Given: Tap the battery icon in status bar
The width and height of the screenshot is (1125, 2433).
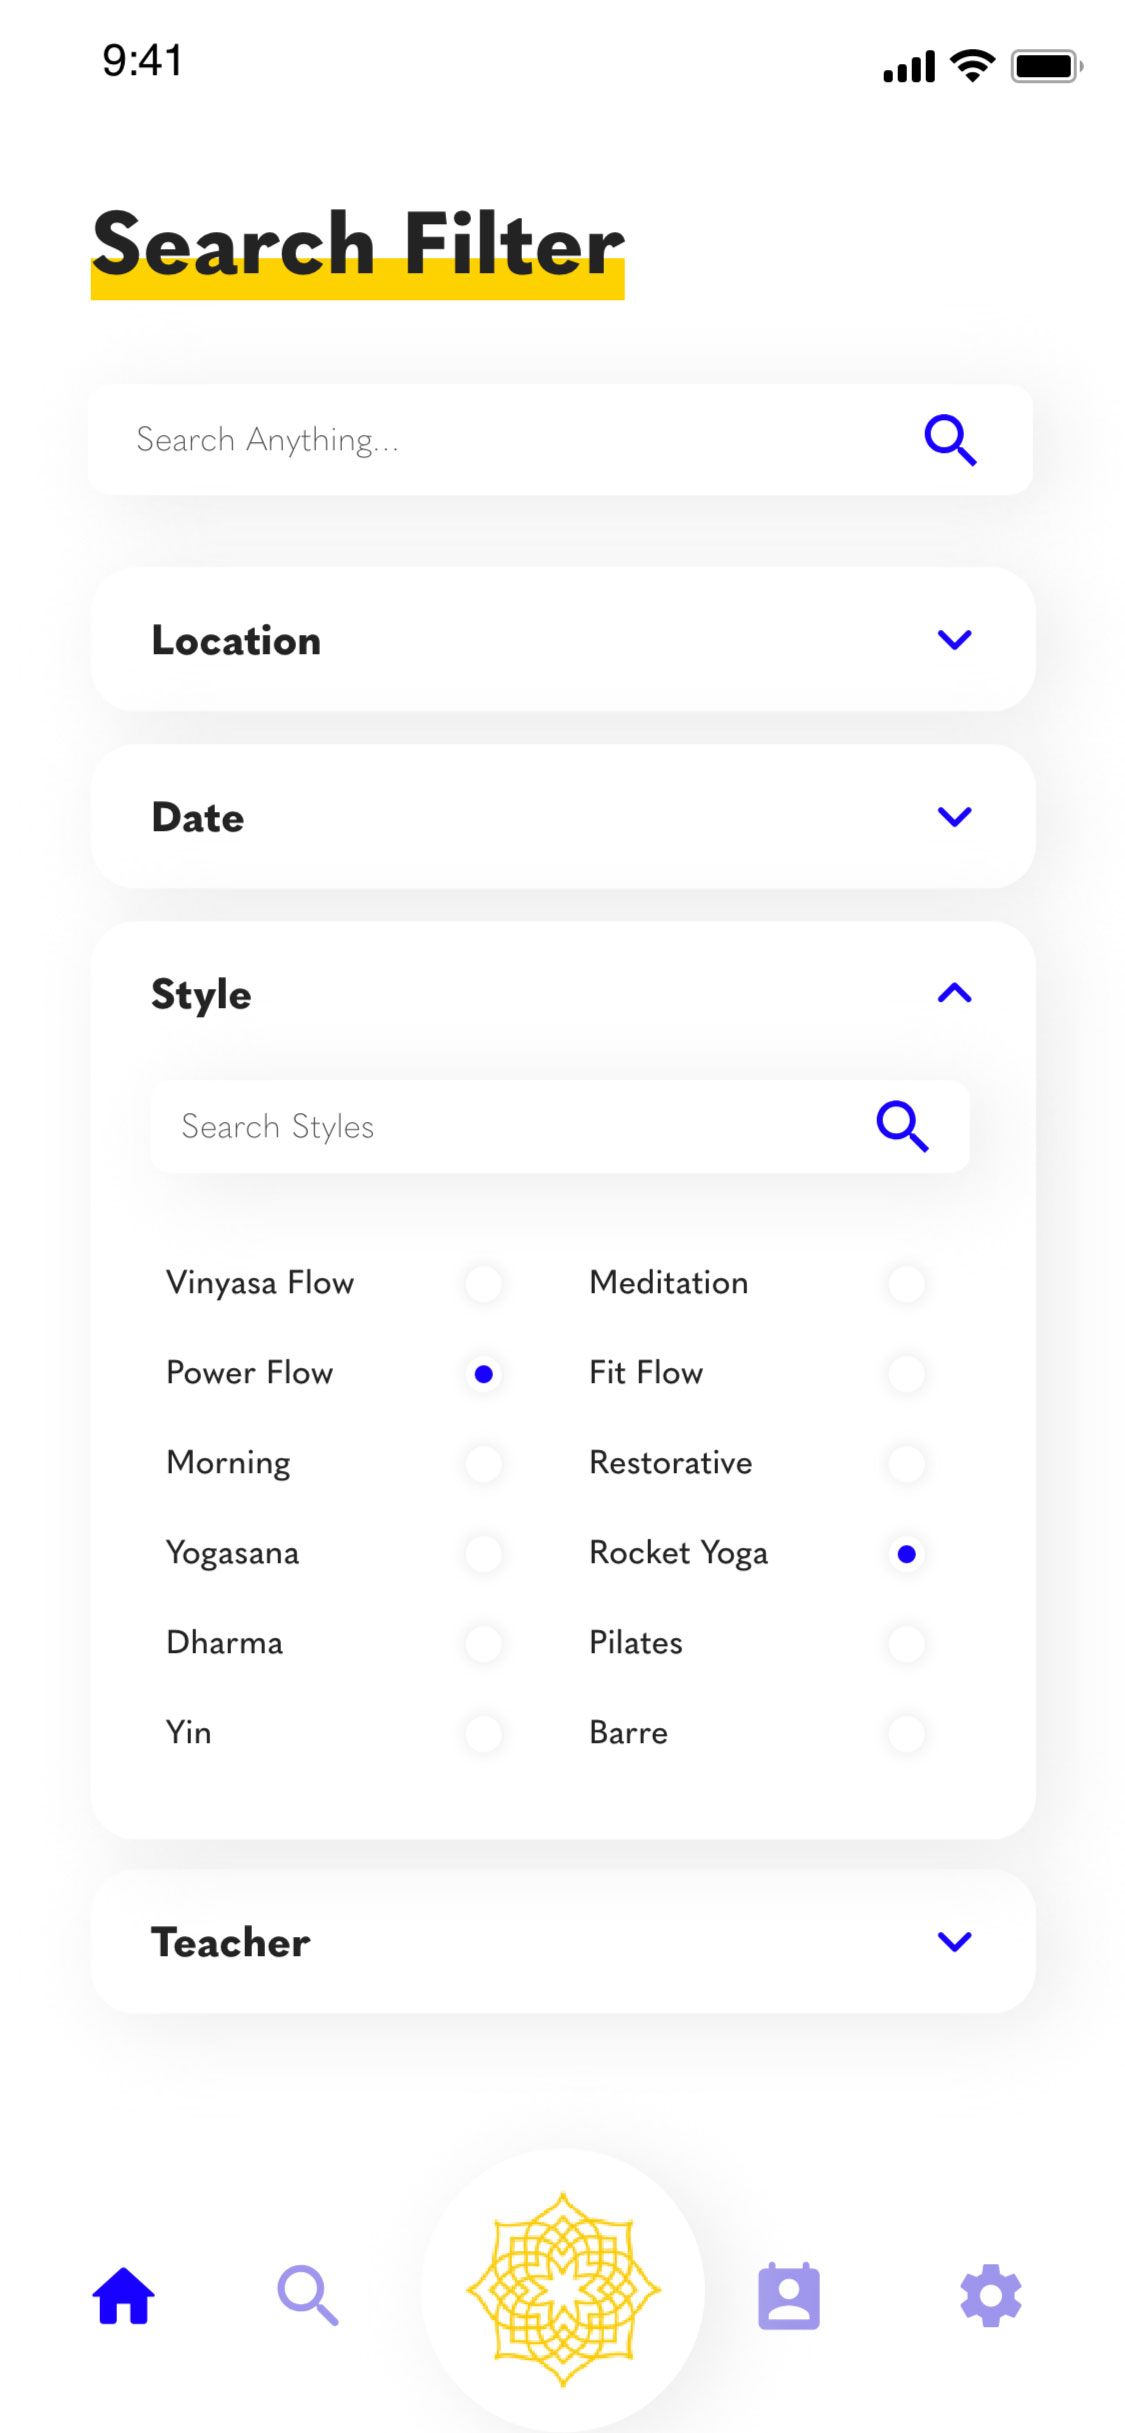Looking at the screenshot, I should (1046, 67).
